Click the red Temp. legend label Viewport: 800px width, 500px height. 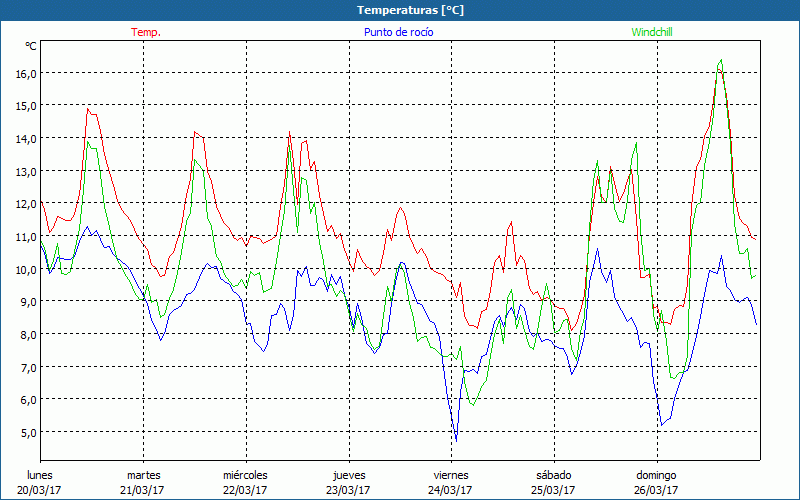click(145, 32)
